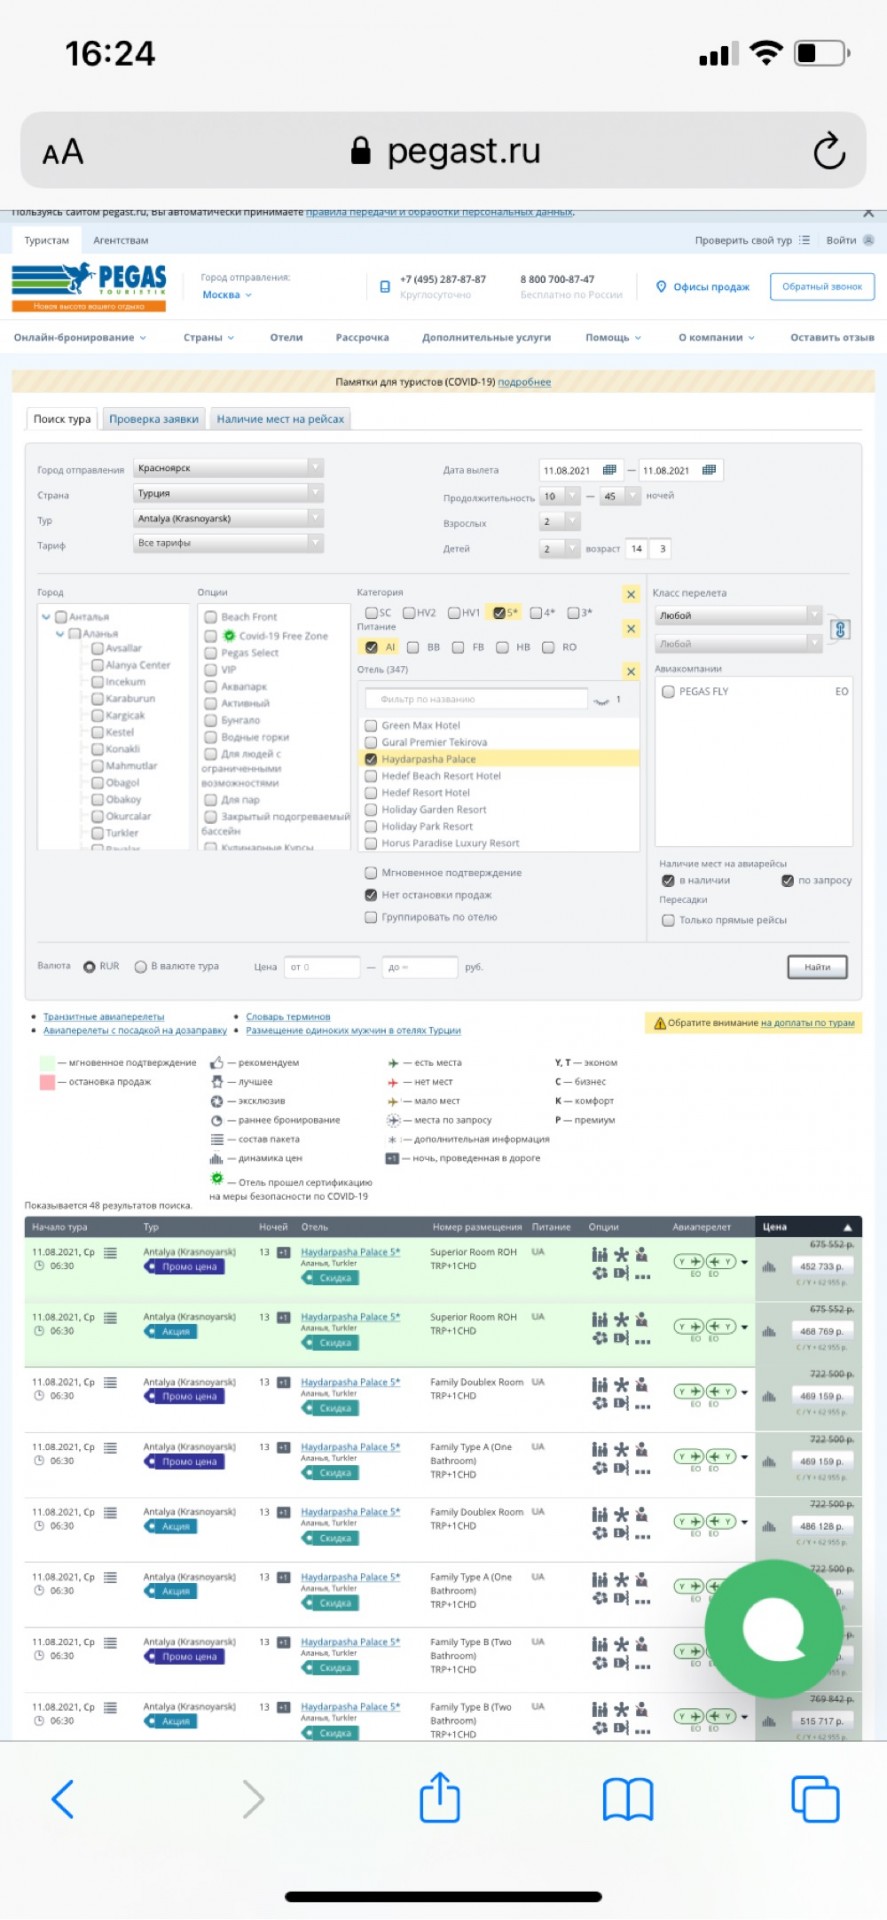Screen dimensions: 887x1920
Task: Dismiss the cookie notice with X
Action: [868, 212]
